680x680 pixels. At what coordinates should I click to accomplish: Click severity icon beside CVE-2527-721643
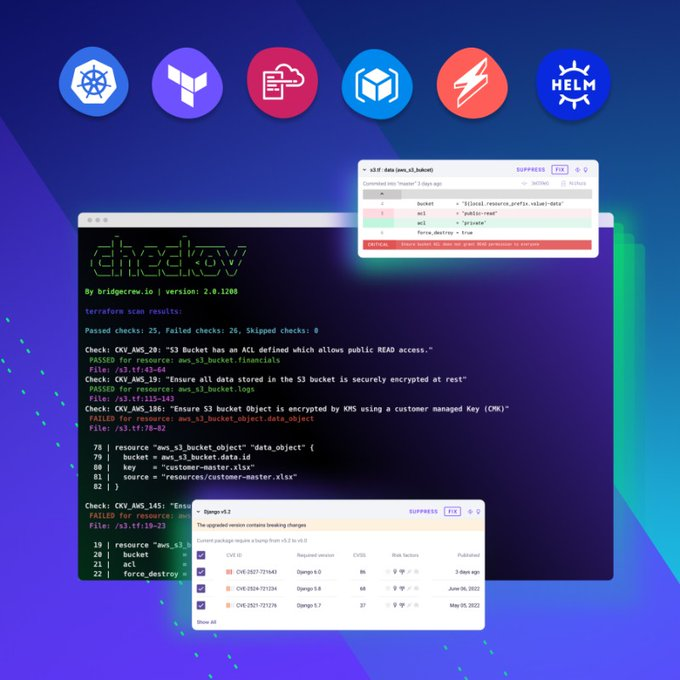pos(229,572)
